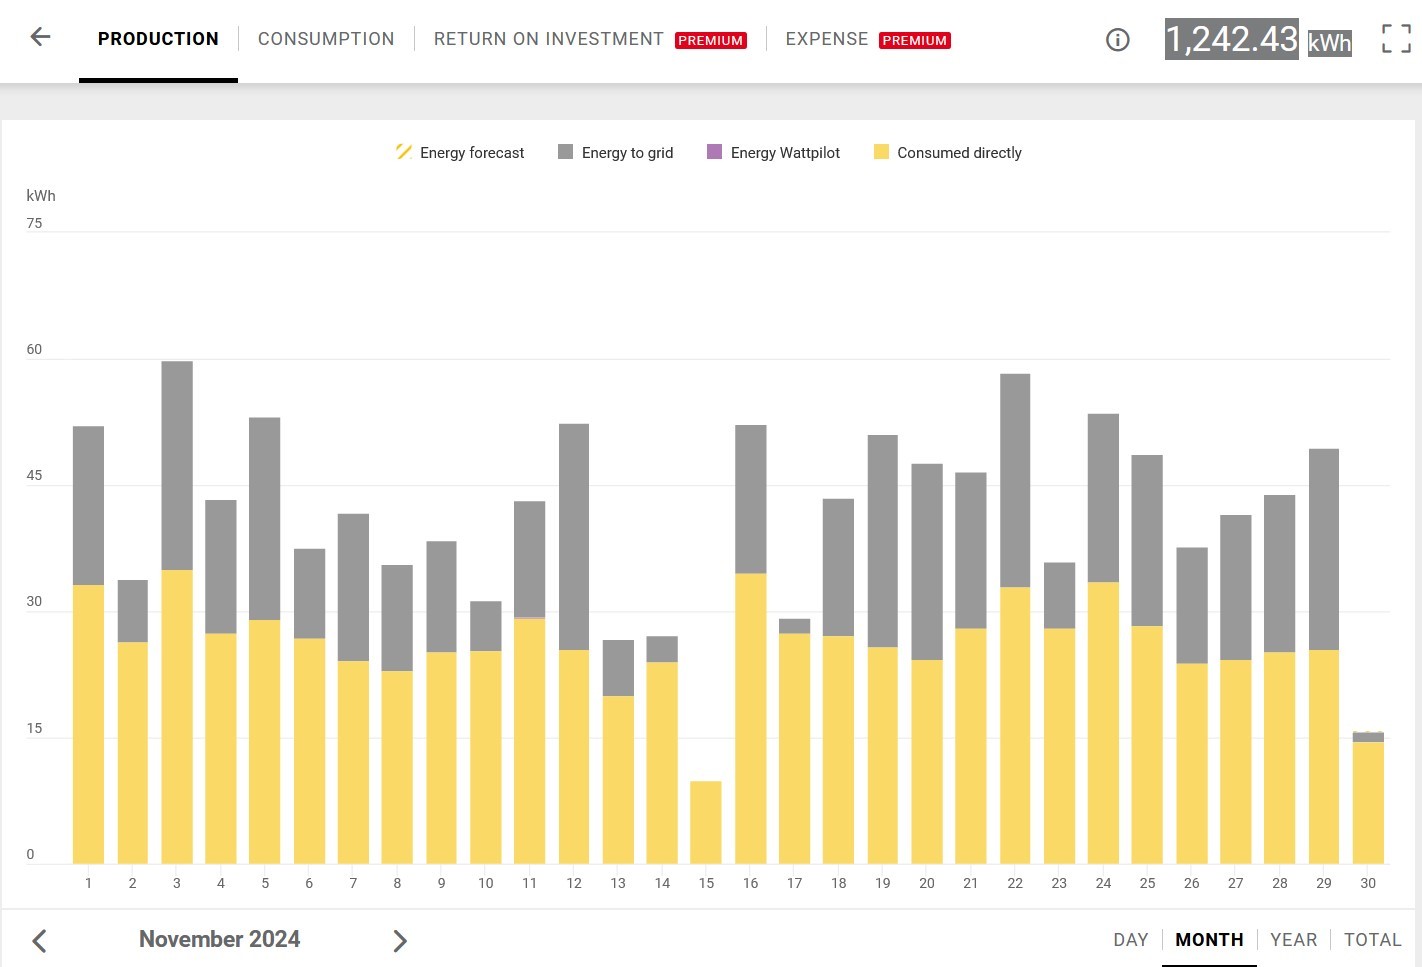Screen dimensions: 1422x967
Task: Go to previous month with left chevron
Action: [40, 941]
